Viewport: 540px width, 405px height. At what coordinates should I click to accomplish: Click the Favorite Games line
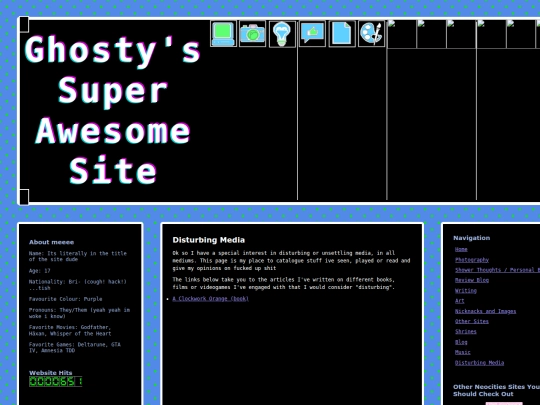75,347
